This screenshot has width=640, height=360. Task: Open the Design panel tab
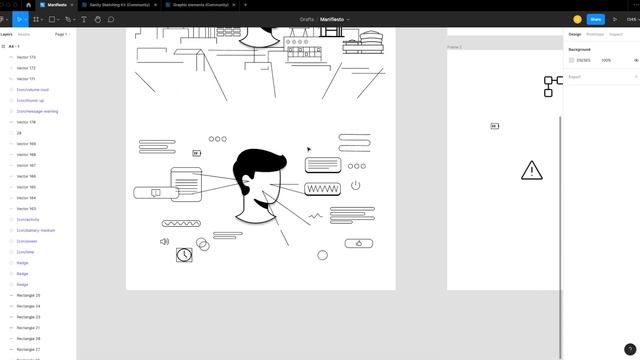pos(575,34)
